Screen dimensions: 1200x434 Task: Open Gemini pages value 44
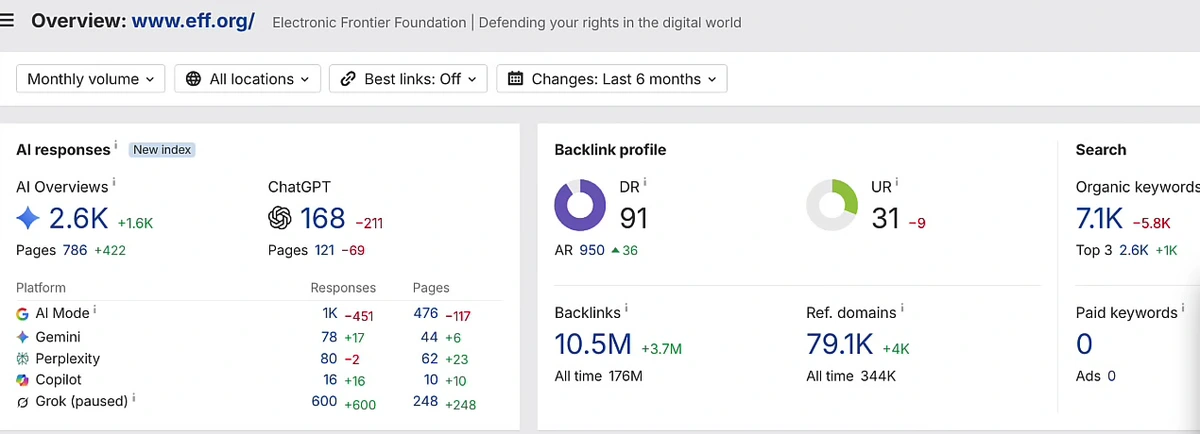point(430,337)
